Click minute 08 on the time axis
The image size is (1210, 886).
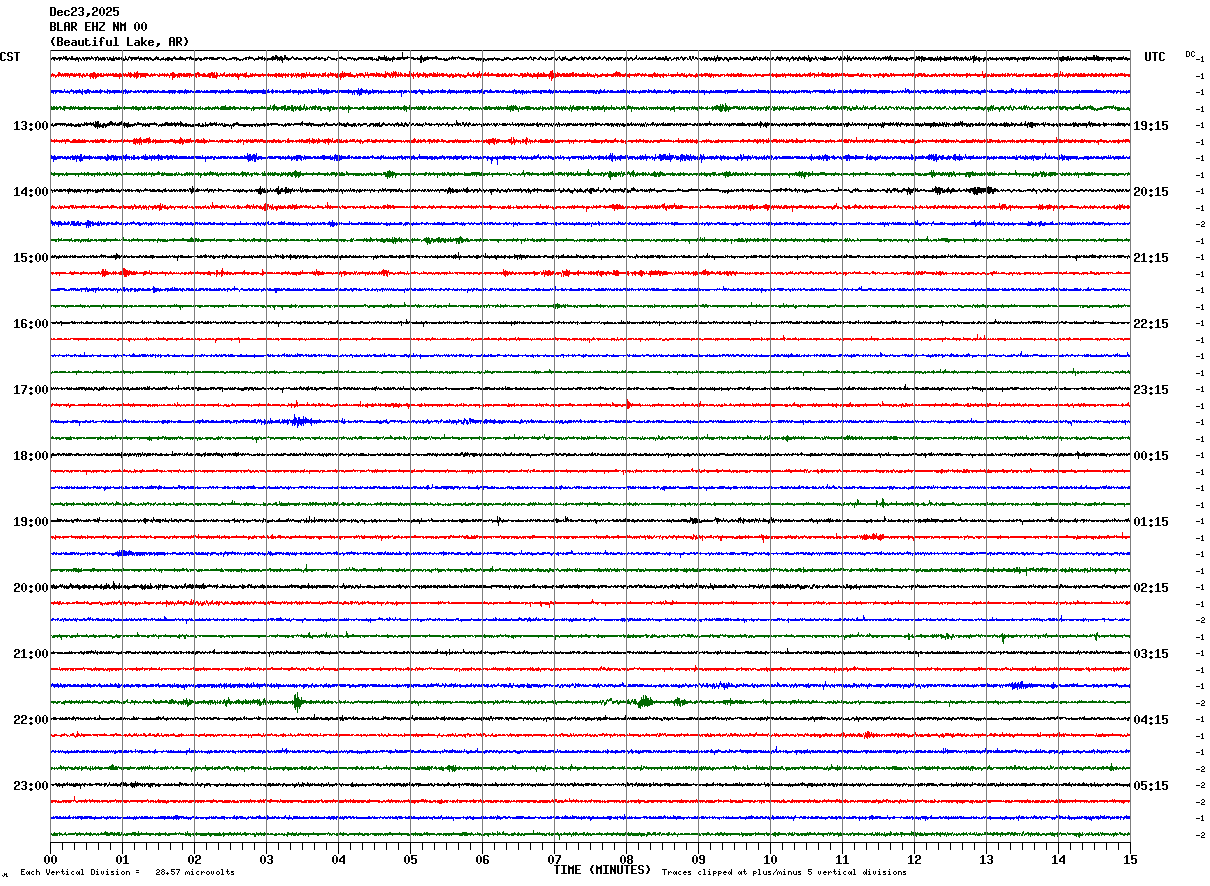tap(626, 859)
